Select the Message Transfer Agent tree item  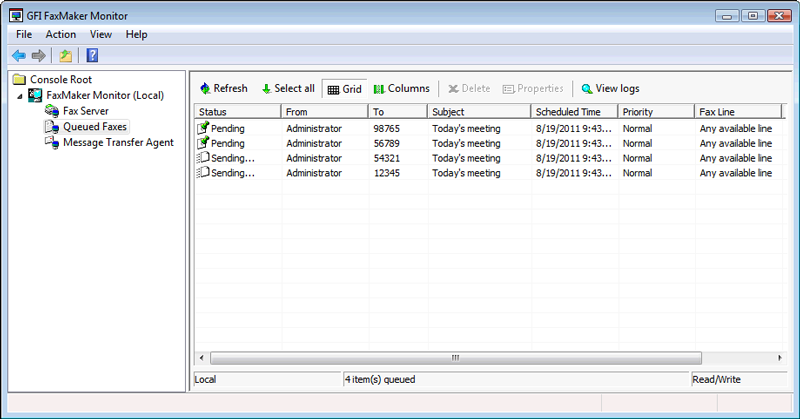click(x=118, y=142)
